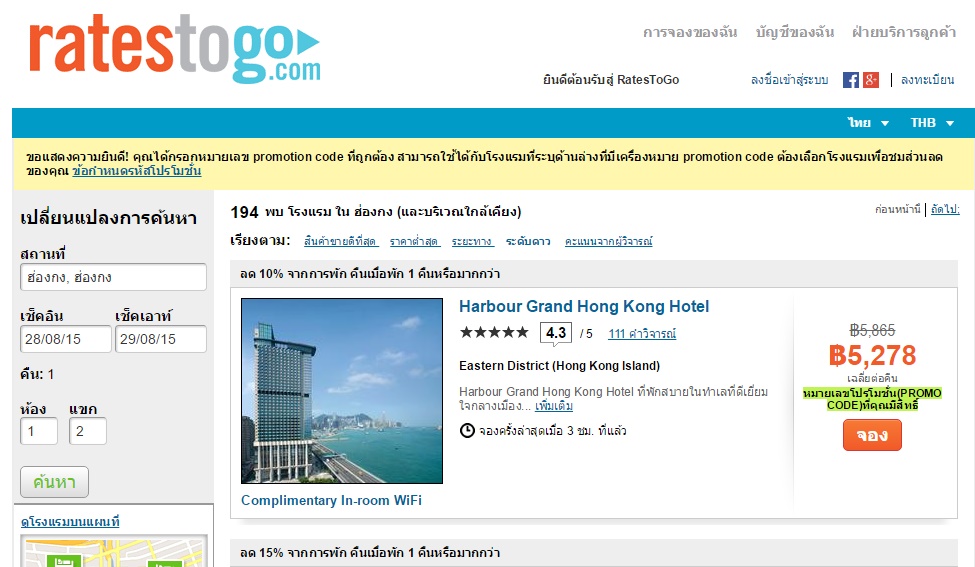Click the clock icon for last booking

coord(467,430)
